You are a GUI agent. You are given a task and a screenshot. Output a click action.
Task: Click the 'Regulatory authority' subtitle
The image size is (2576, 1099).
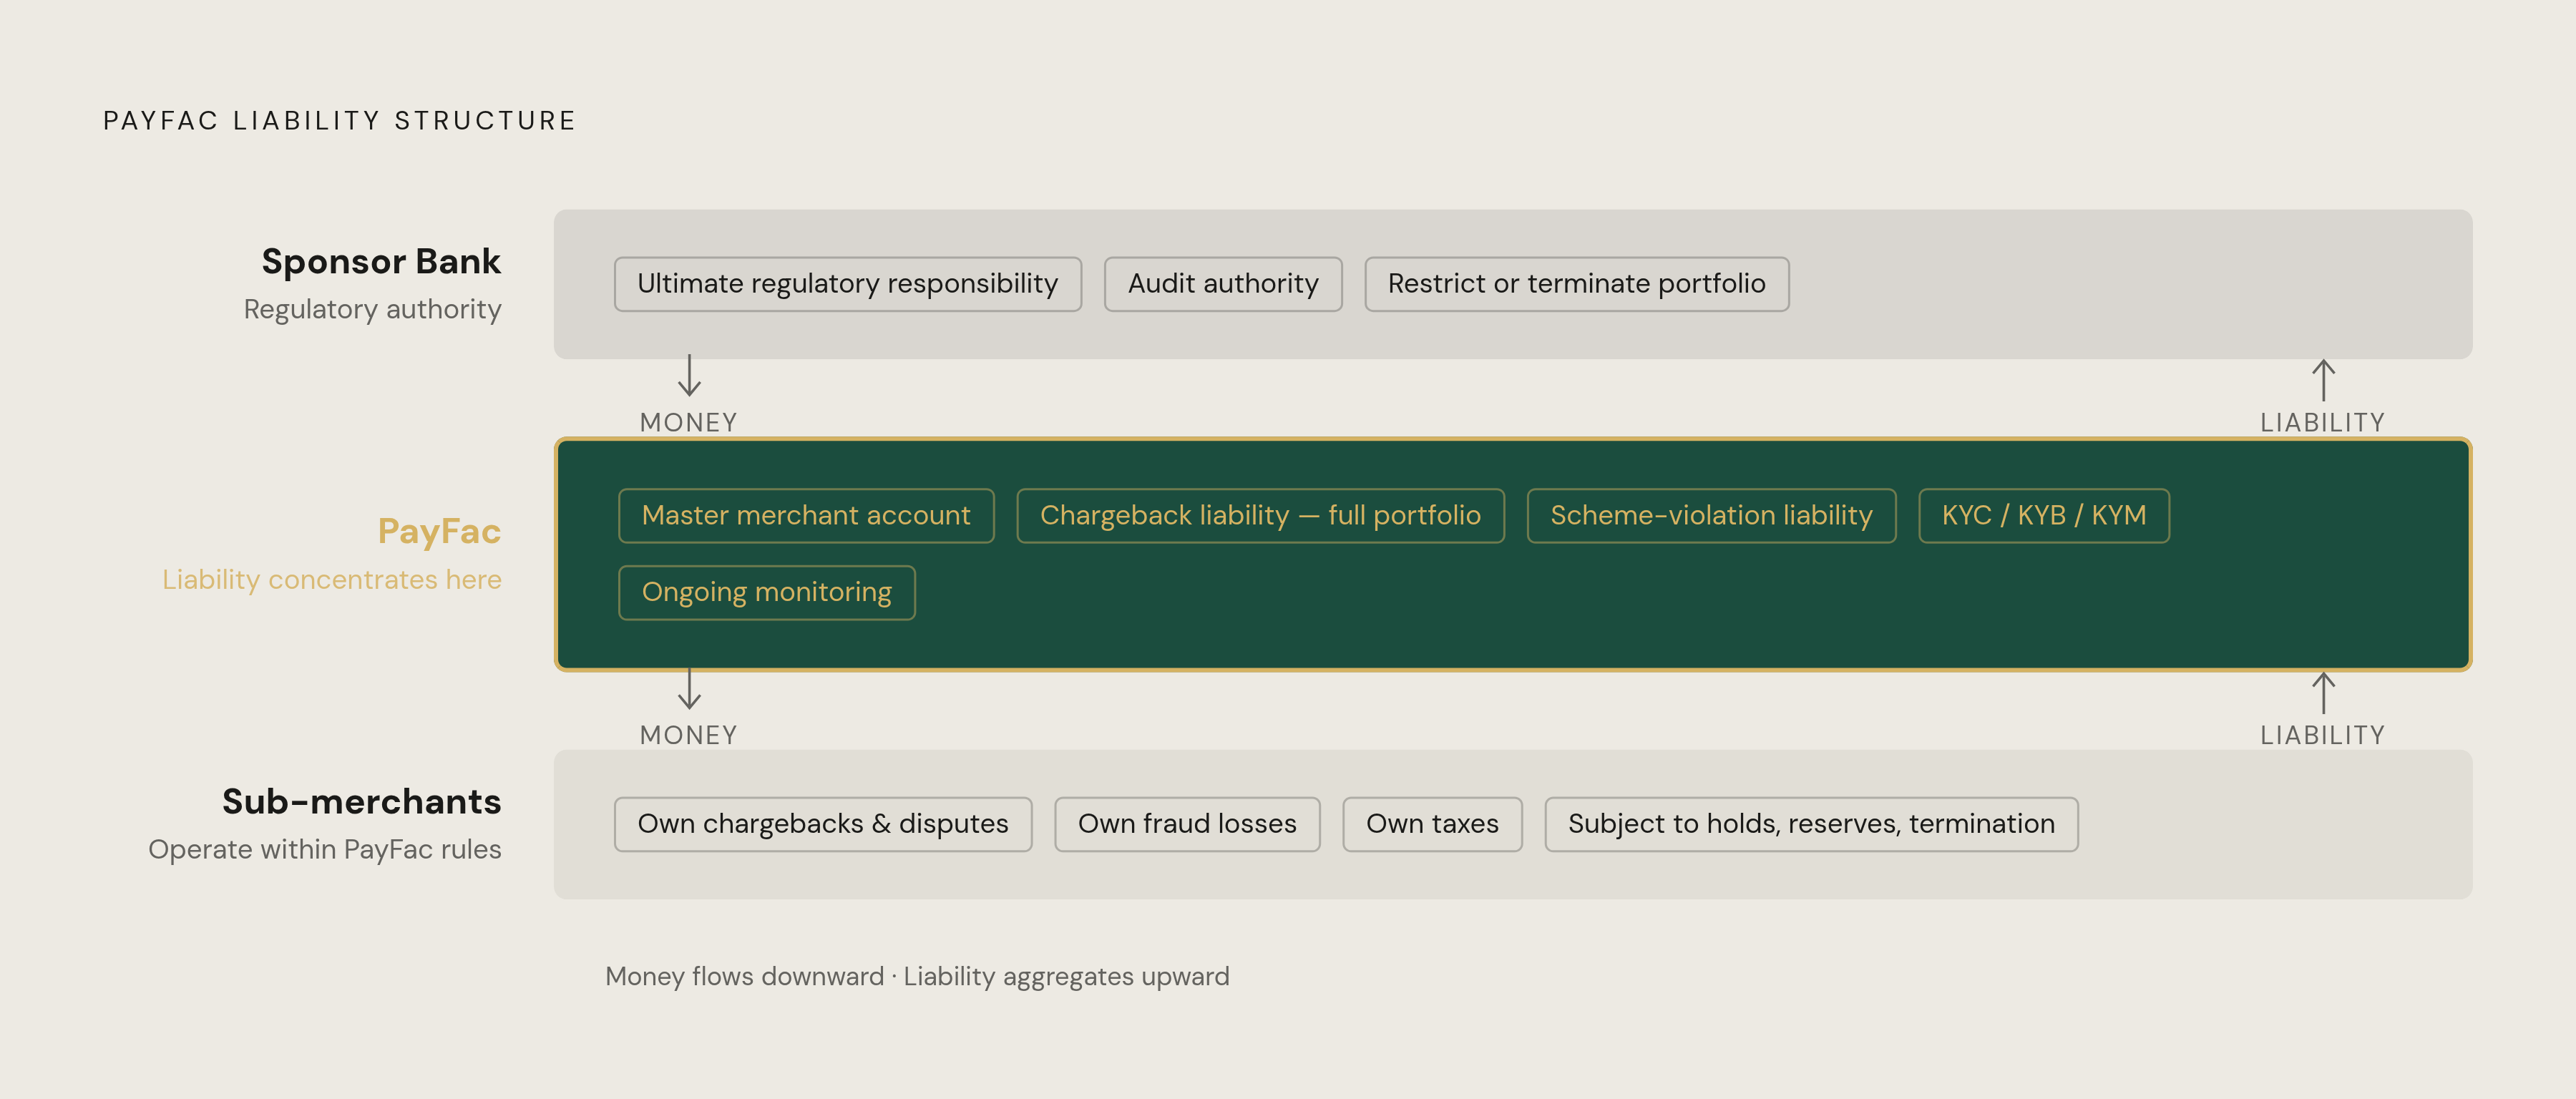(x=372, y=310)
